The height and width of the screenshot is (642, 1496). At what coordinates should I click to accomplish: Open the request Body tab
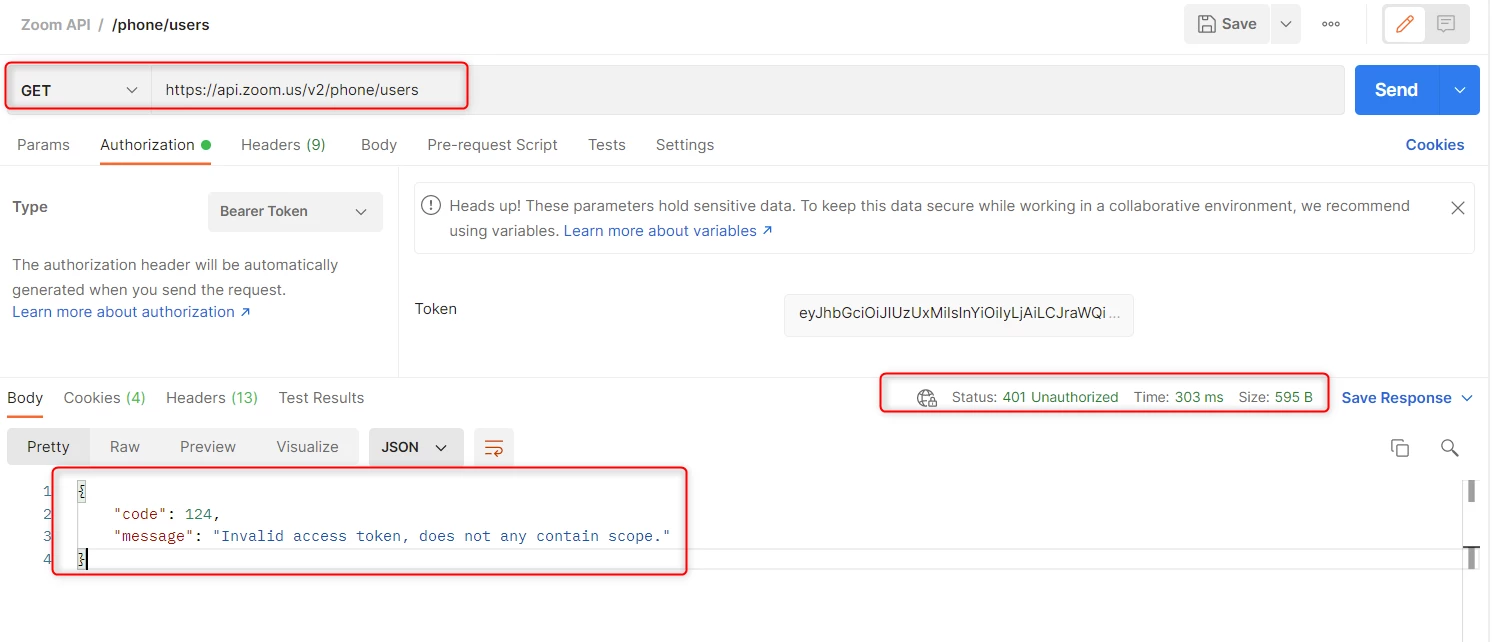[x=379, y=145]
